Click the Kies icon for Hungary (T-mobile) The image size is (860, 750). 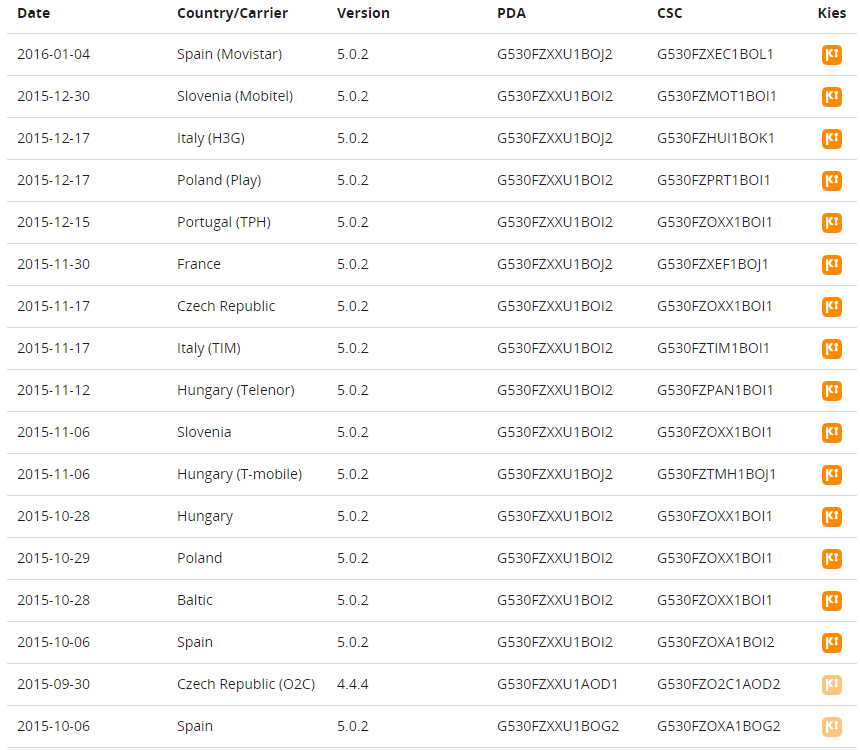click(x=831, y=475)
